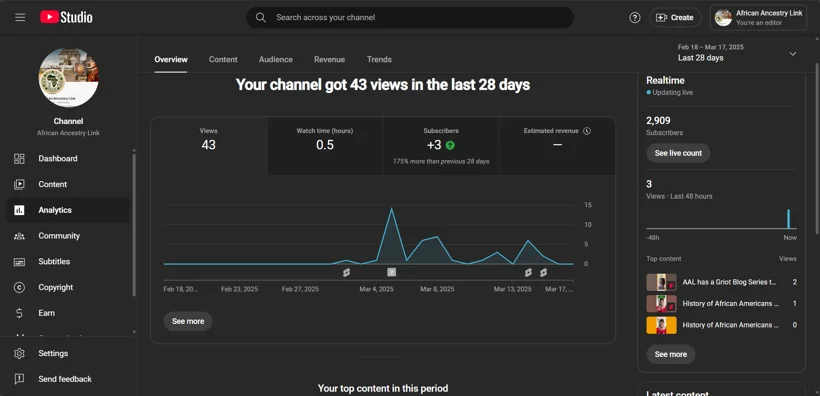Screen dimensions: 820x396
Task: Click the main page scrollbar on the right
Action: click(x=817, y=148)
